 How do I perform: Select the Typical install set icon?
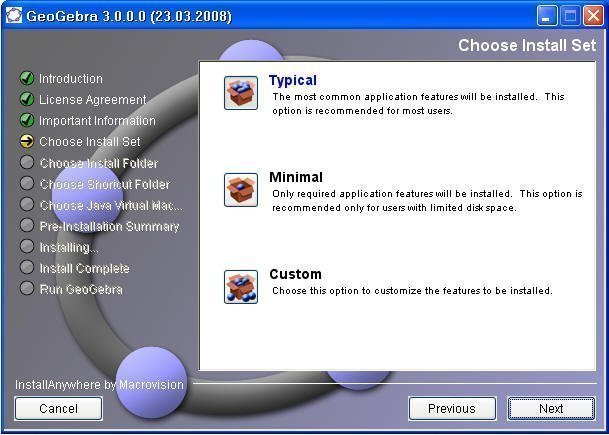(x=241, y=93)
